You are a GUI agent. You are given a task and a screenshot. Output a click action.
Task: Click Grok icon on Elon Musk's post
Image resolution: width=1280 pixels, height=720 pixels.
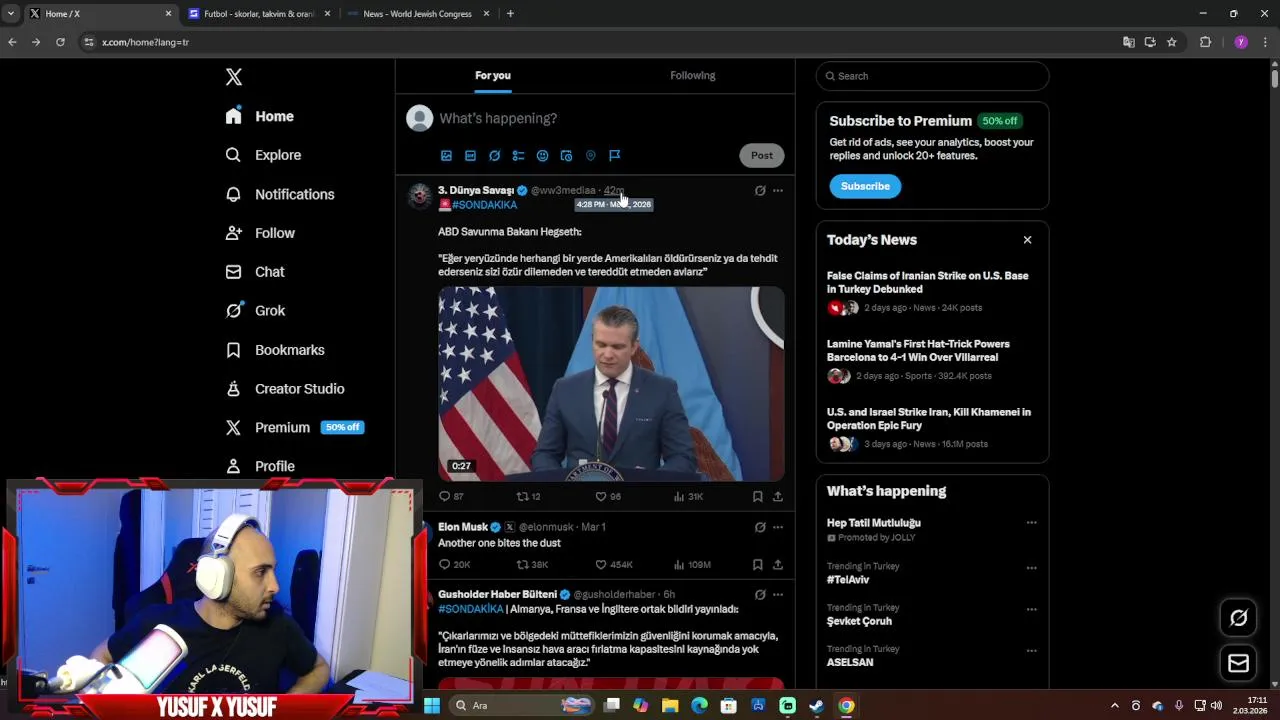(x=760, y=527)
